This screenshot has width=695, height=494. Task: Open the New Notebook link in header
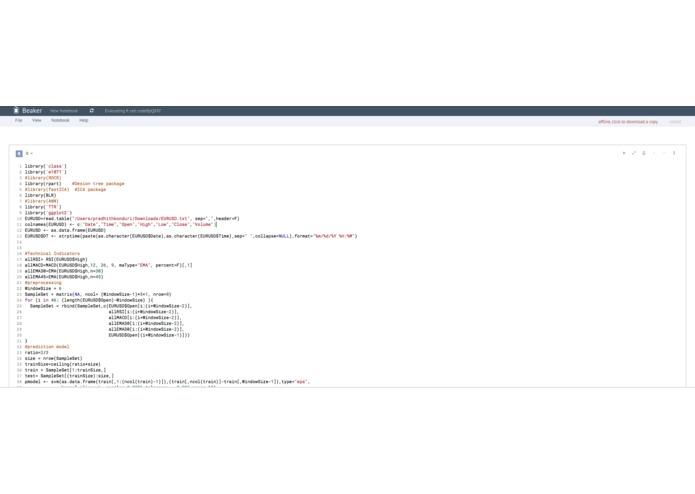64,111
